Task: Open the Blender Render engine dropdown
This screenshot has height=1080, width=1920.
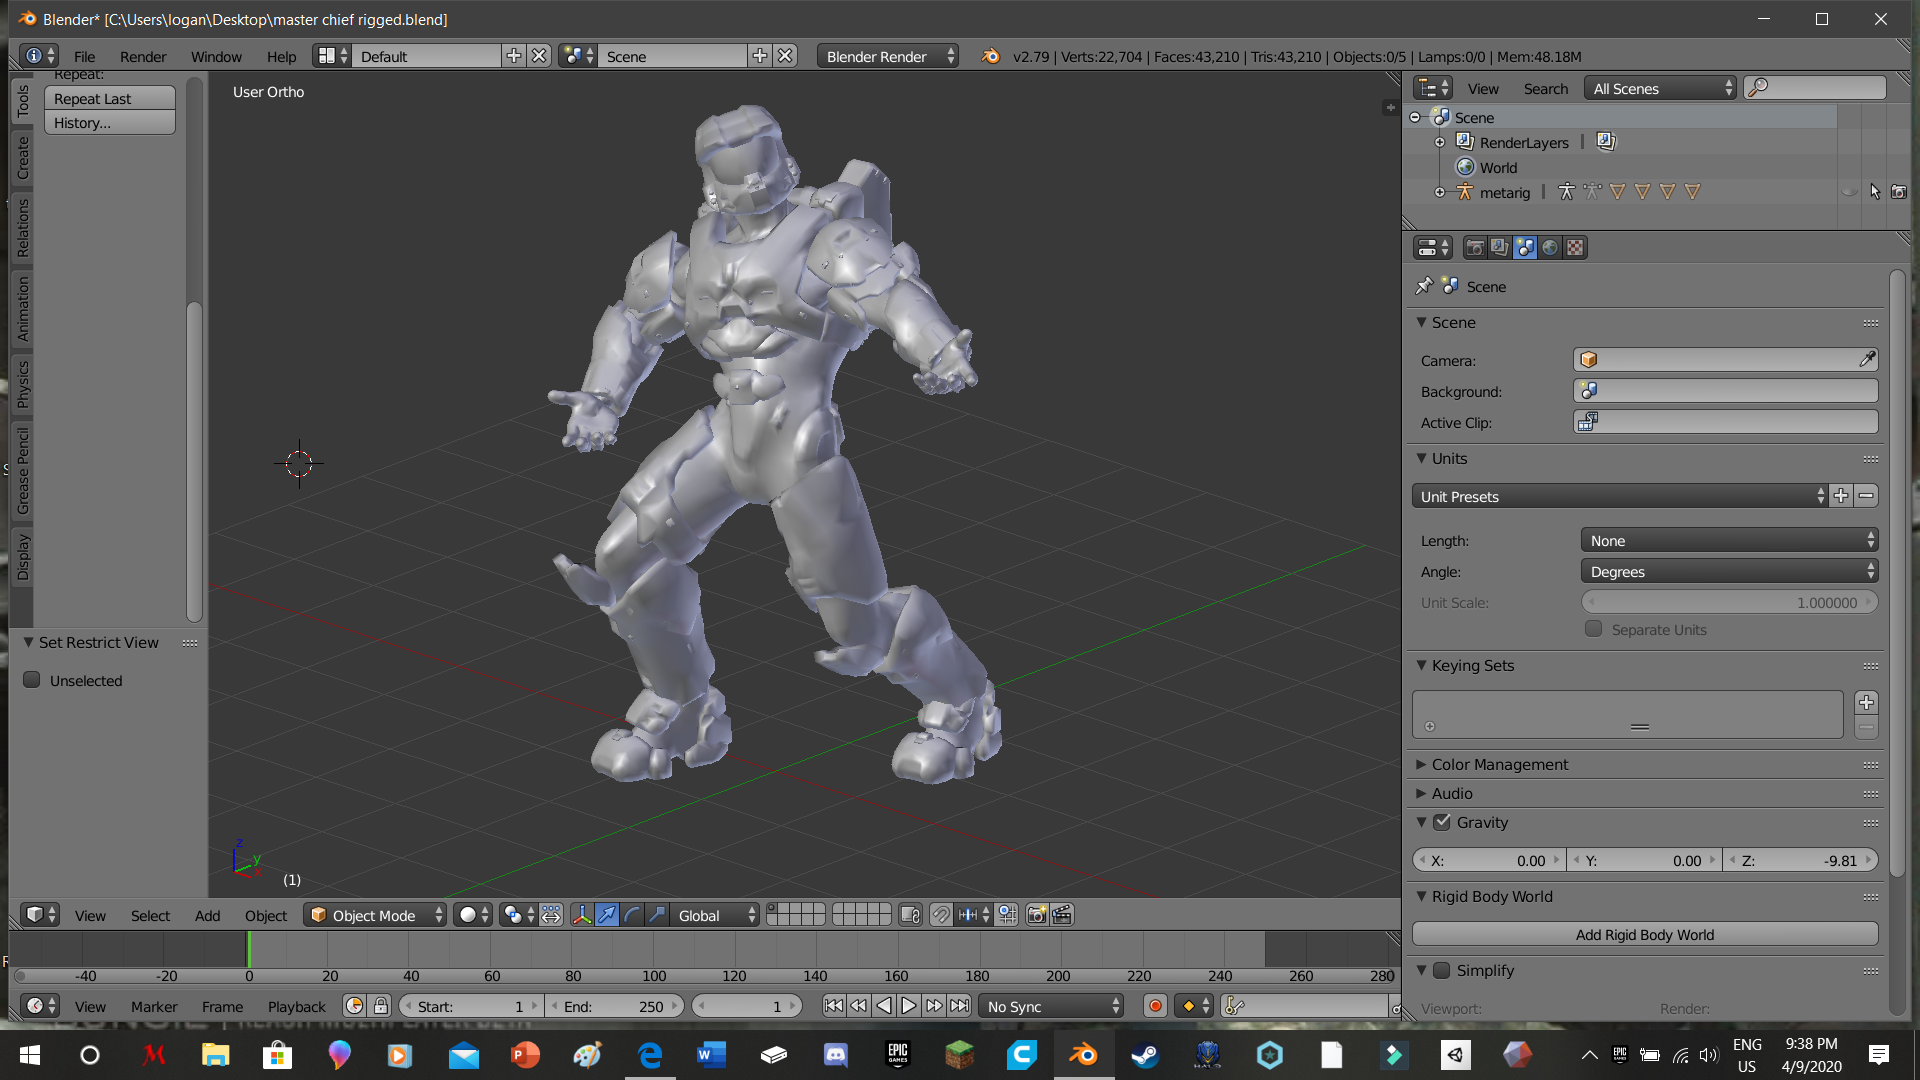Action: (888, 56)
